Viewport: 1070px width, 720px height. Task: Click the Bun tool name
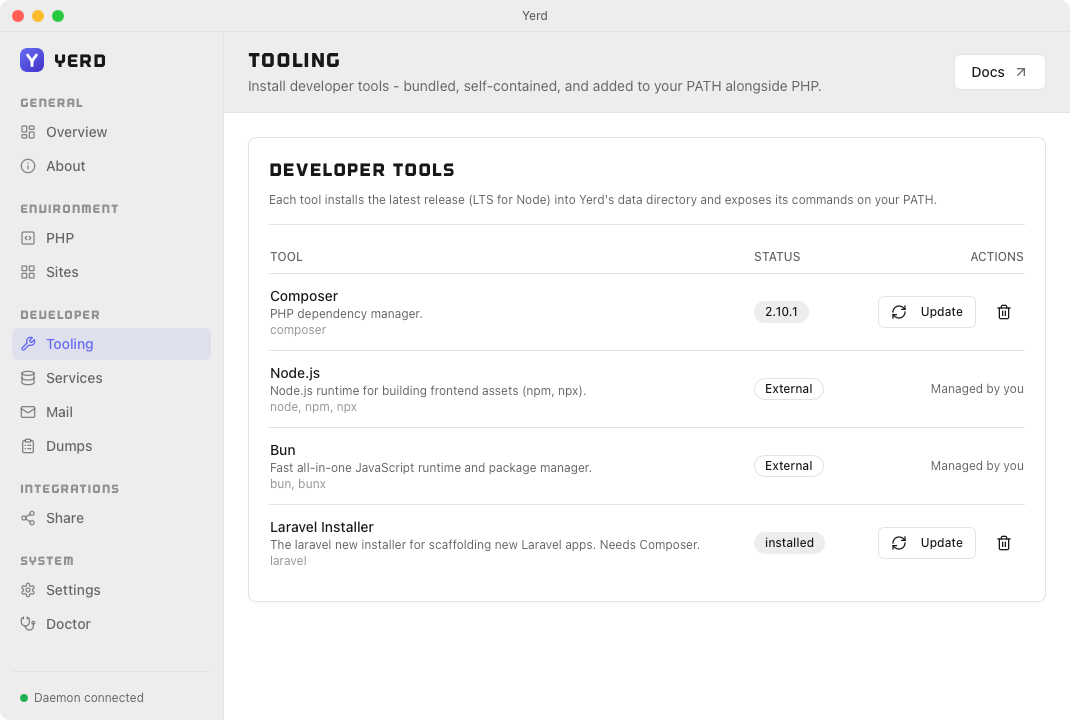pyautogui.click(x=283, y=450)
